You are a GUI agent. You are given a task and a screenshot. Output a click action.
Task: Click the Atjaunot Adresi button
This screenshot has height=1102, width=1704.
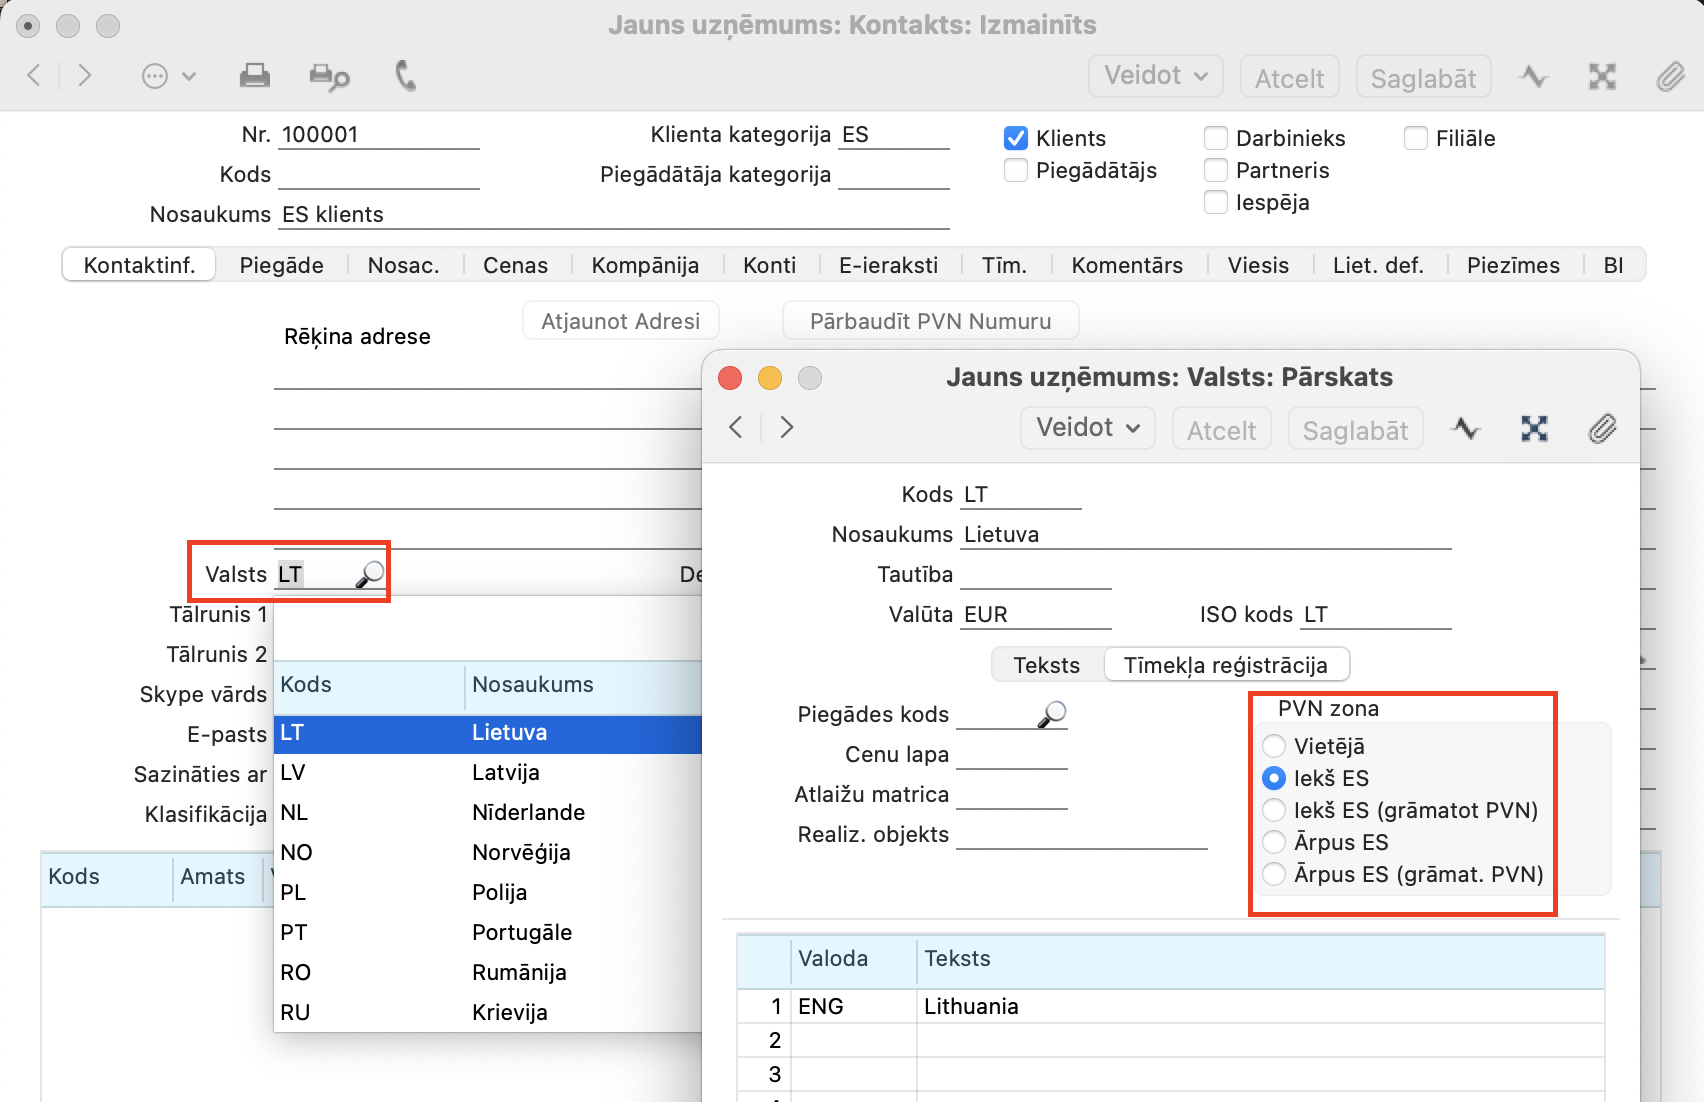(620, 321)
